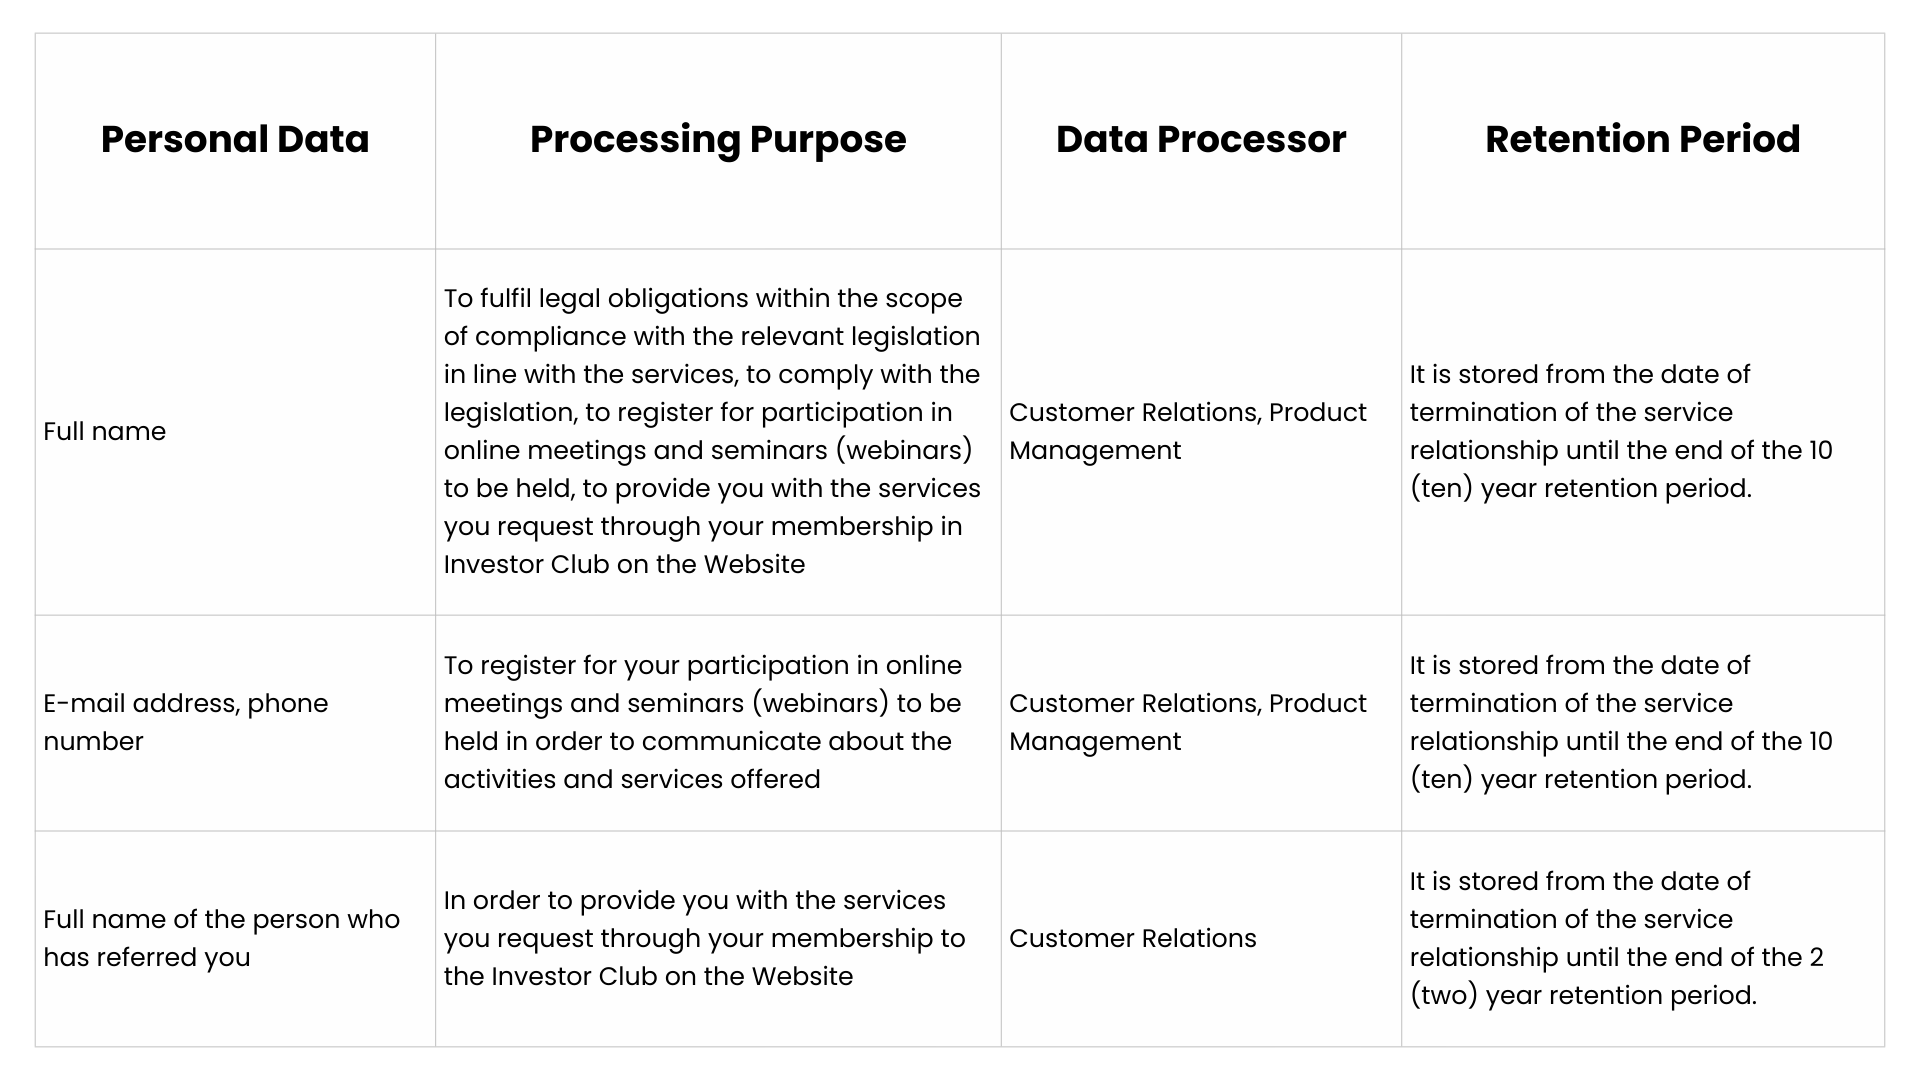The image size is (1920, 1080).
Task: Click 'activities and services offered' text
Action: [632, 779]
